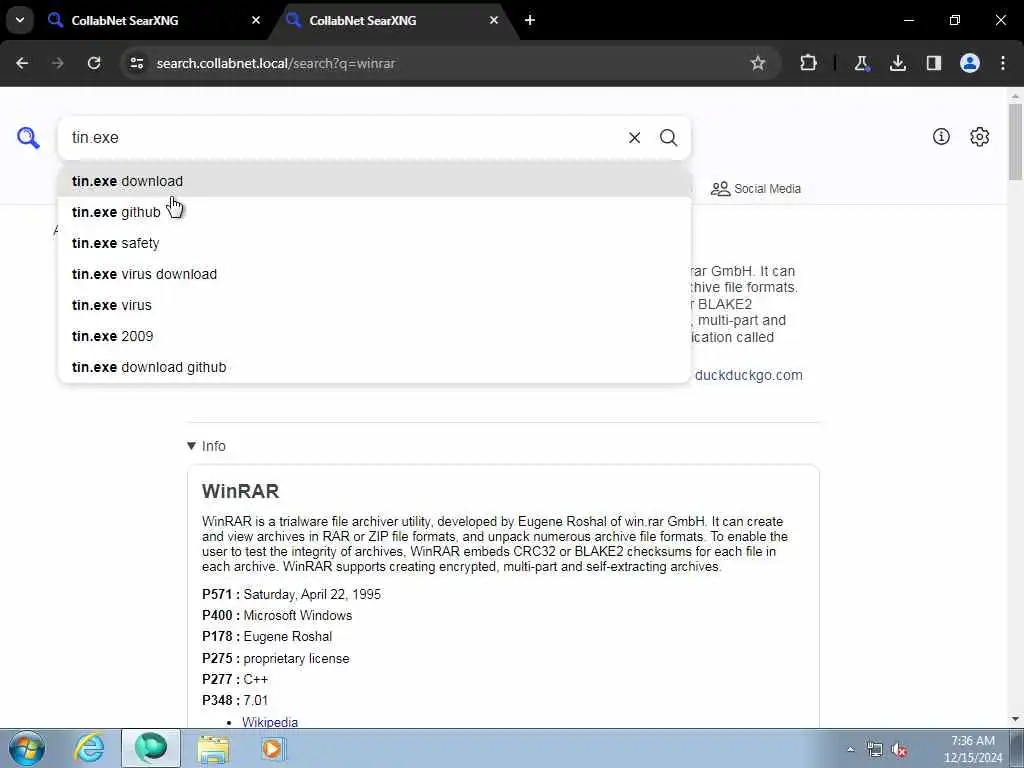Click the muted volume tray icon
The image size is (1024, 768).
[x=899, y=750]
